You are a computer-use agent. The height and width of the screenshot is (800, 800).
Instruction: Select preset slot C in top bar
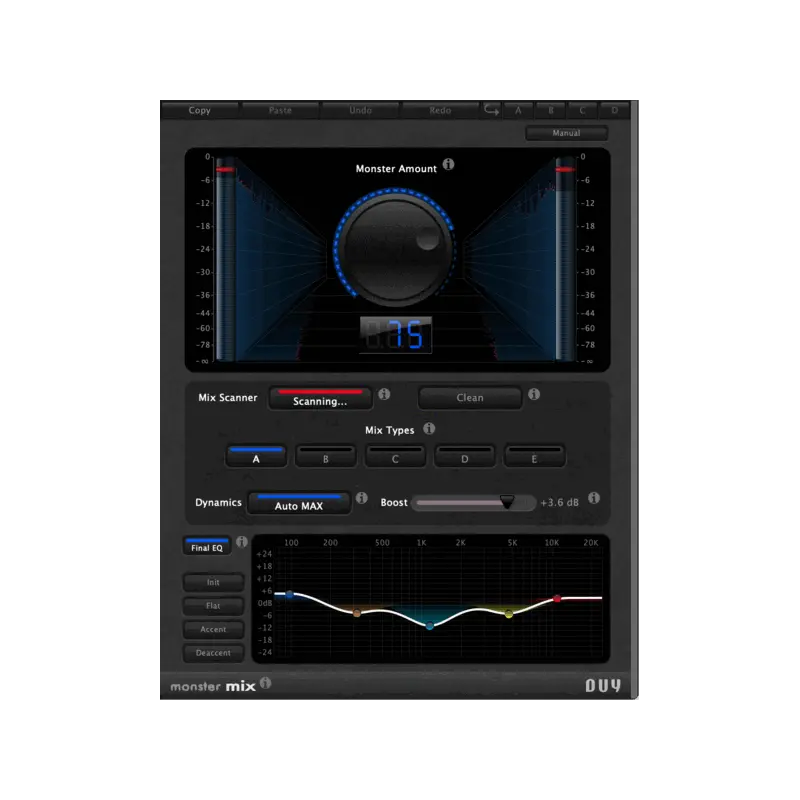pos(582,110)
